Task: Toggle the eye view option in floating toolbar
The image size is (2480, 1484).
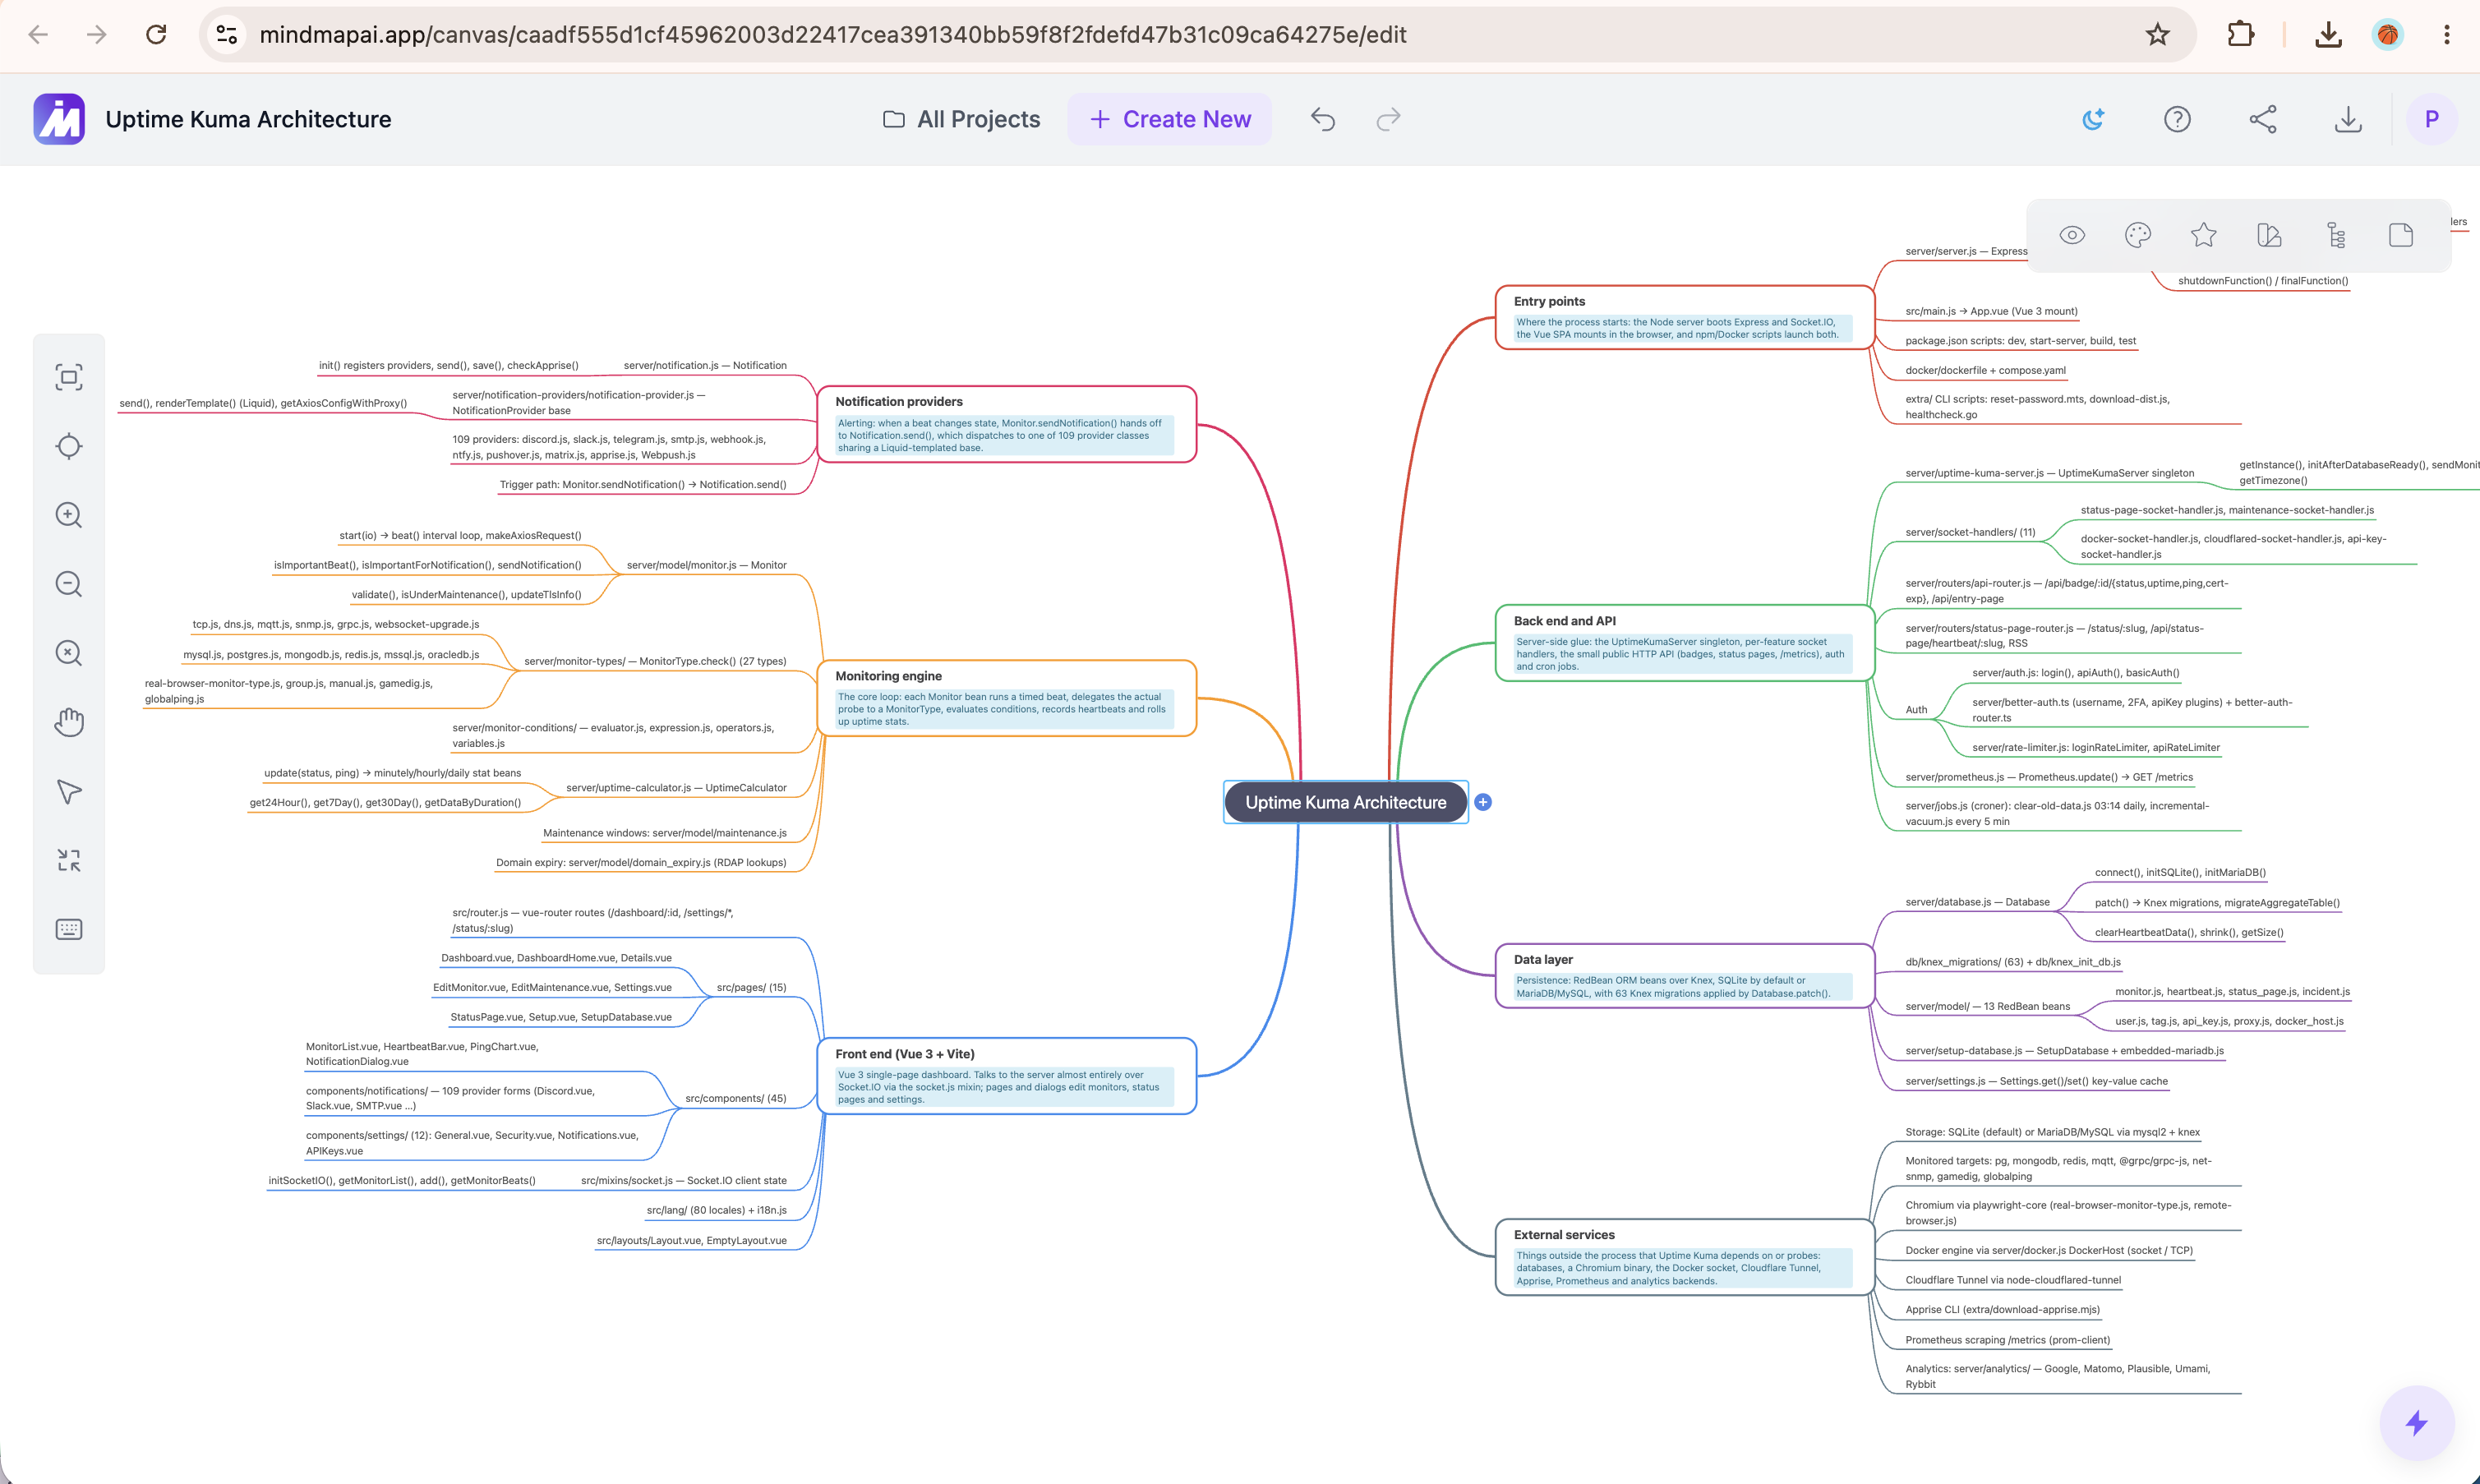Action: [2072, 235]
